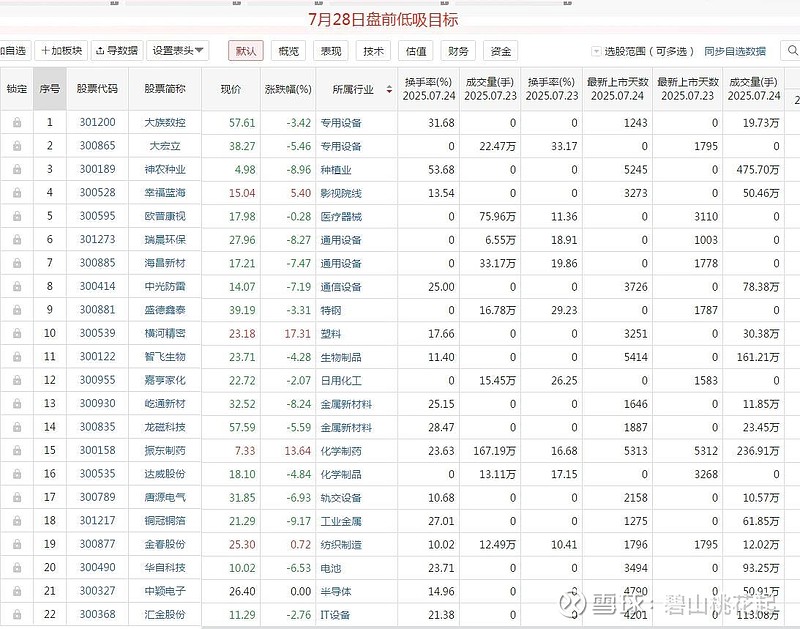Click 成交量(手) 2025.07.23 column header

pos(490,89)
